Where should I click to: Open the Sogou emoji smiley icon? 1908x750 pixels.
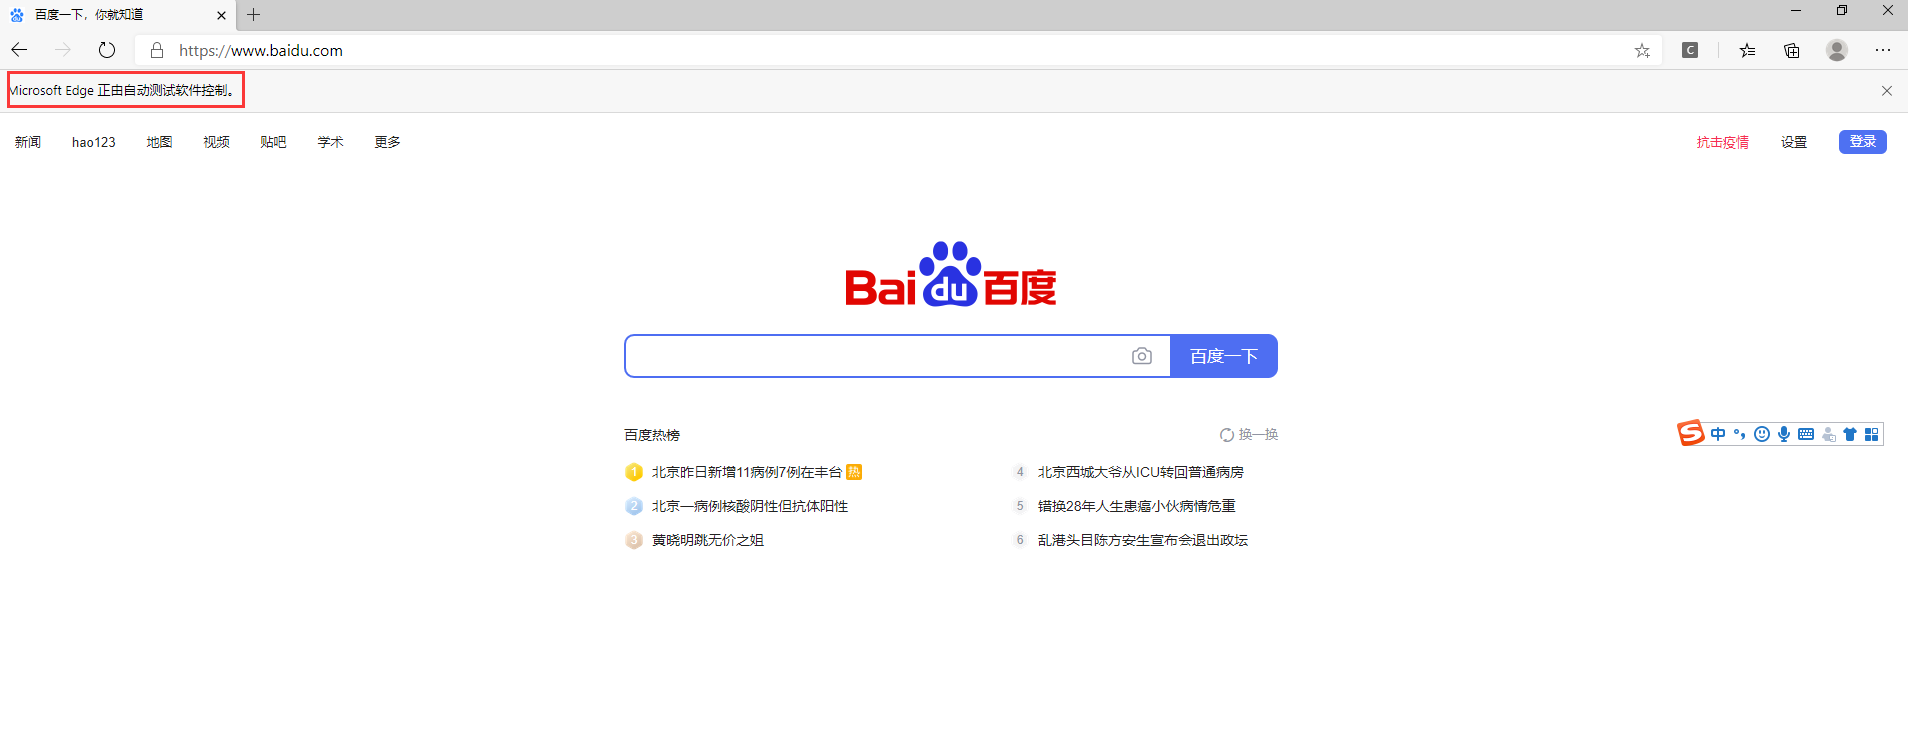[x=1762, y=434]
